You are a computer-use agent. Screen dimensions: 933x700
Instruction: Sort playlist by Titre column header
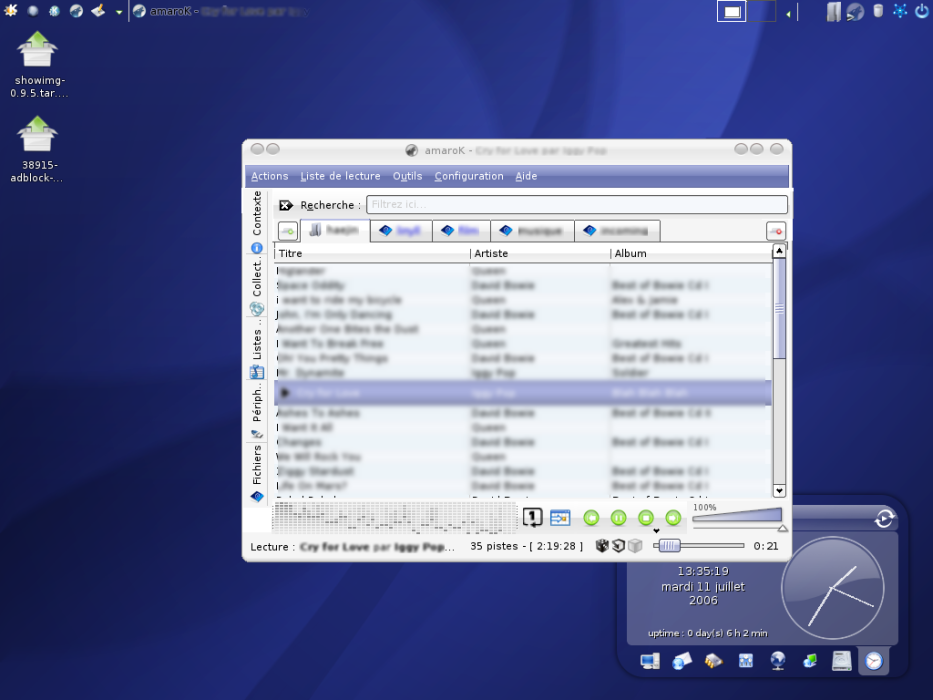(372, 254)
